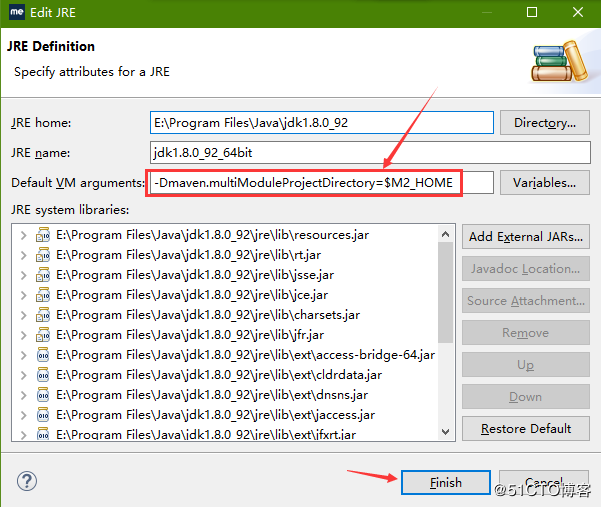Expand the charsets.jar library entry
Viewport: 601px width, 507px height.
(24, 315)
